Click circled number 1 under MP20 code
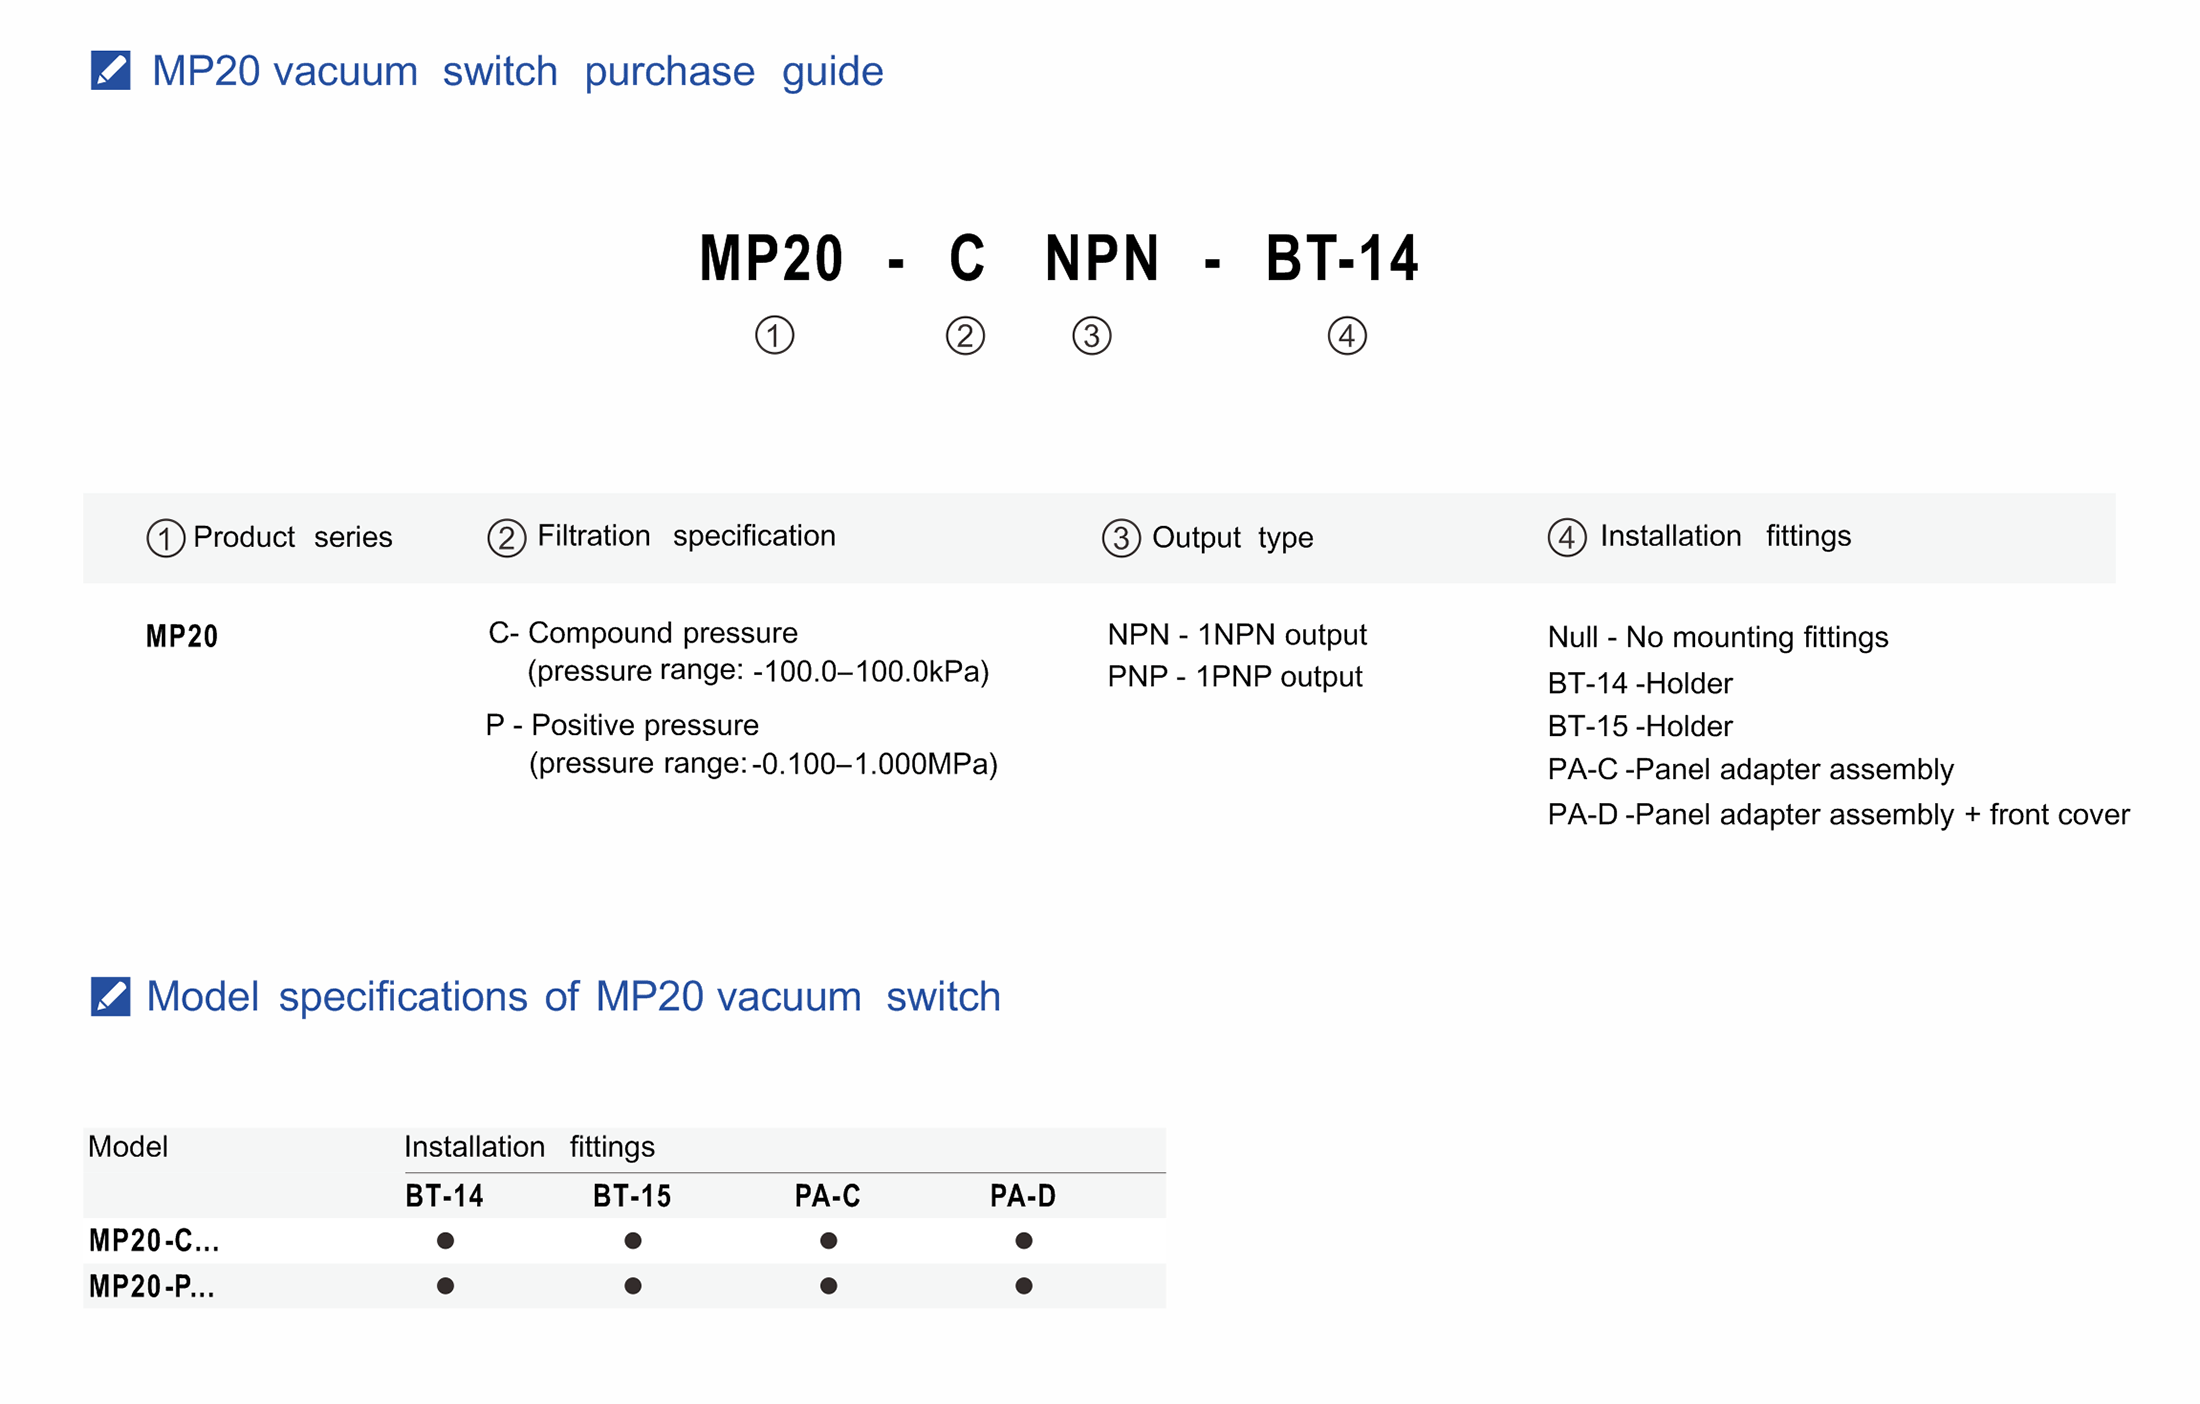The image size is (2200, 1404). coord(774,335)
